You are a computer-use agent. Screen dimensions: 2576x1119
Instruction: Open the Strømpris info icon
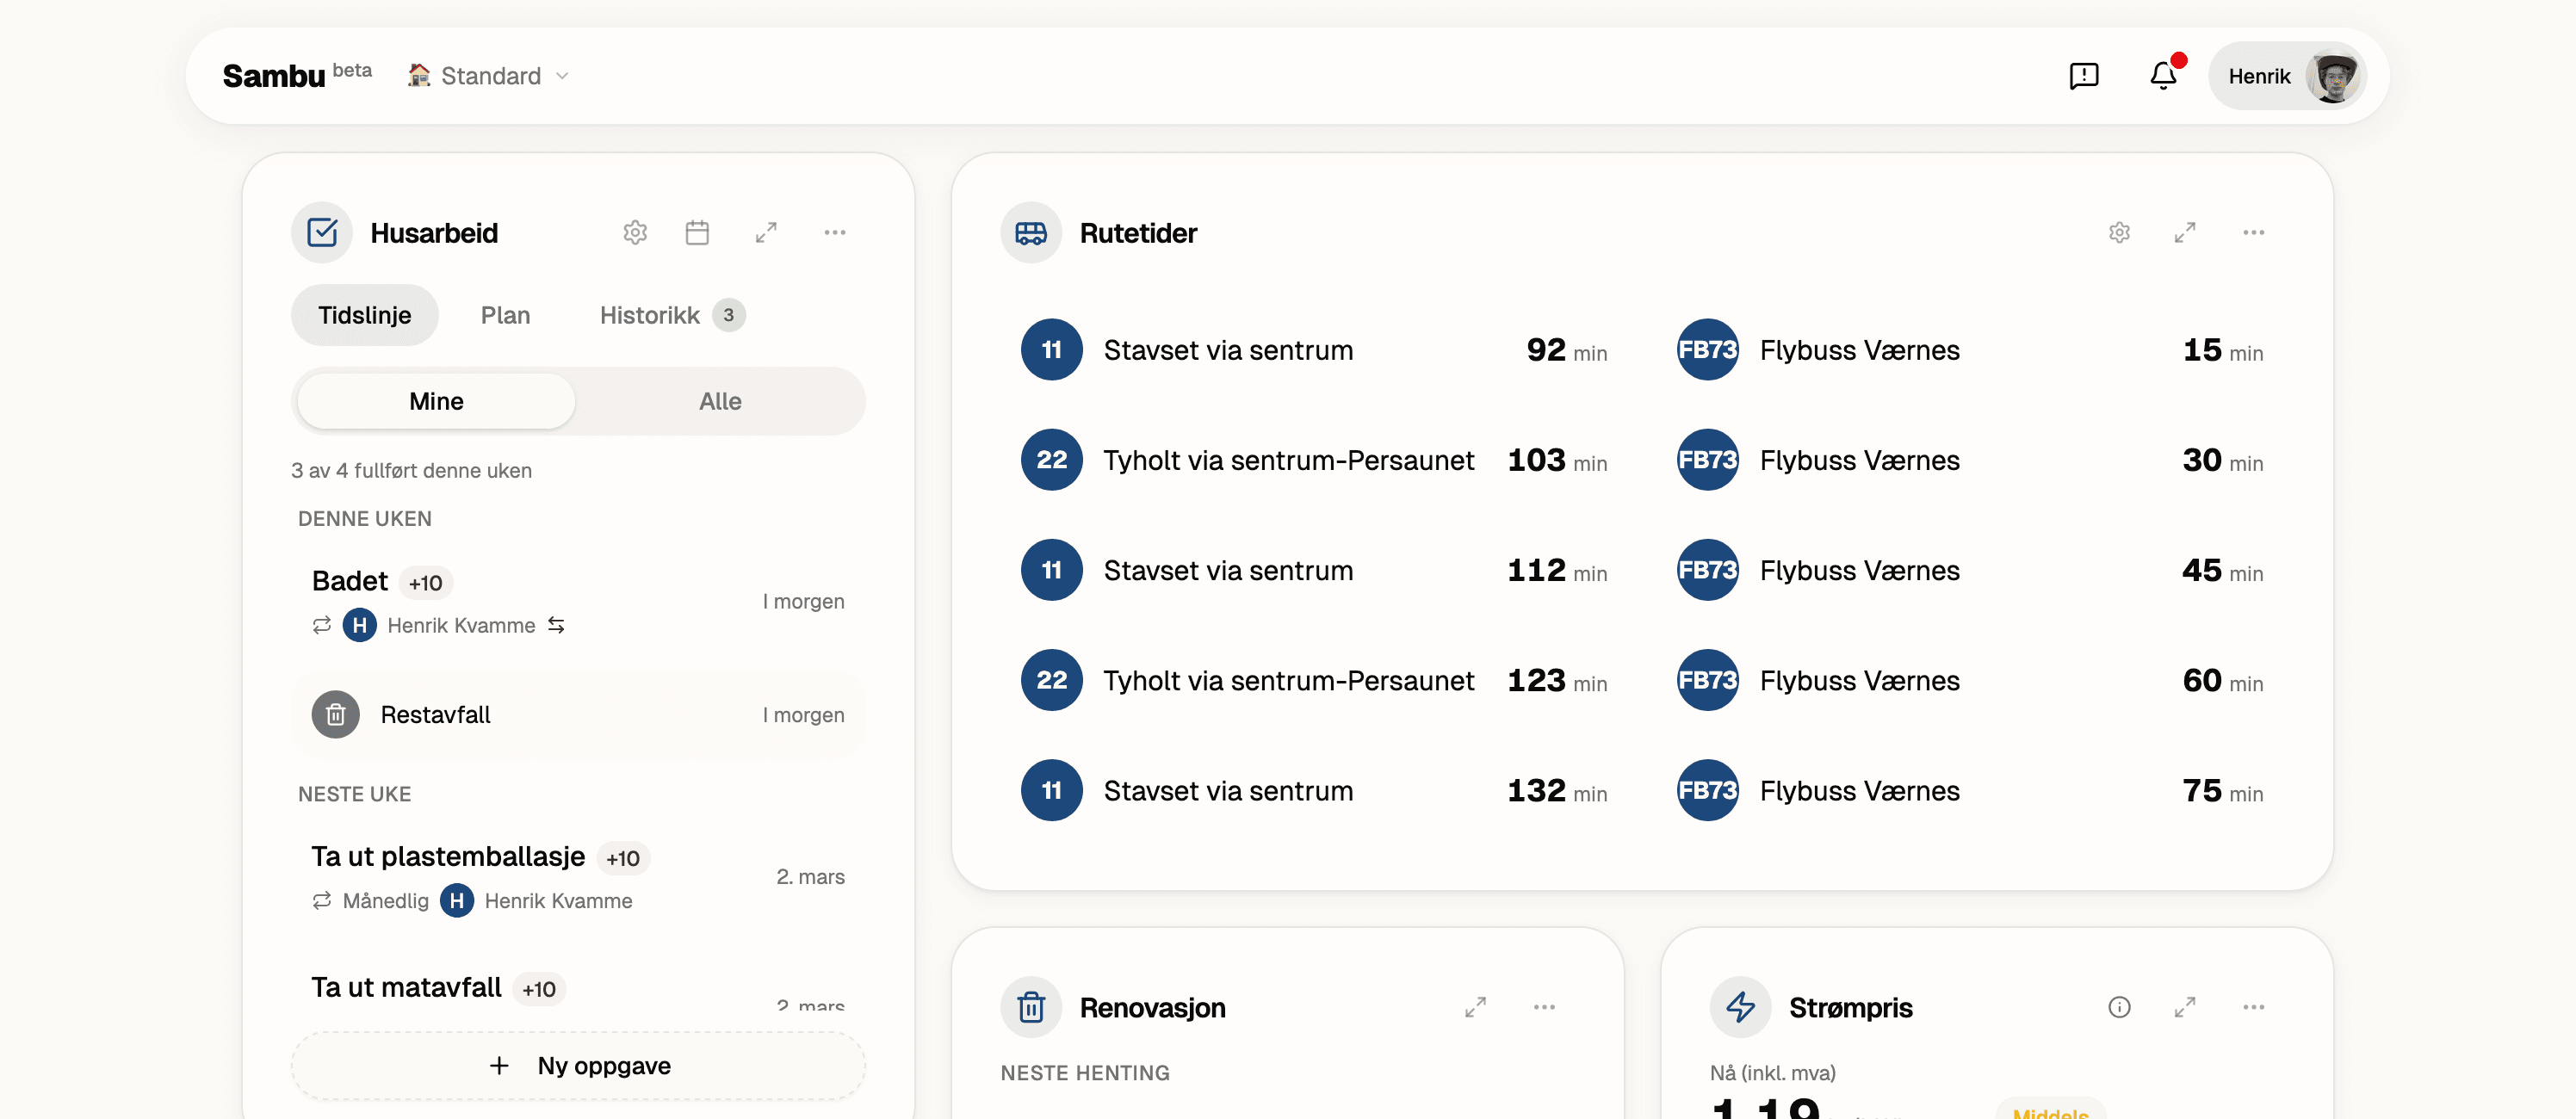pos(2119,1007)
